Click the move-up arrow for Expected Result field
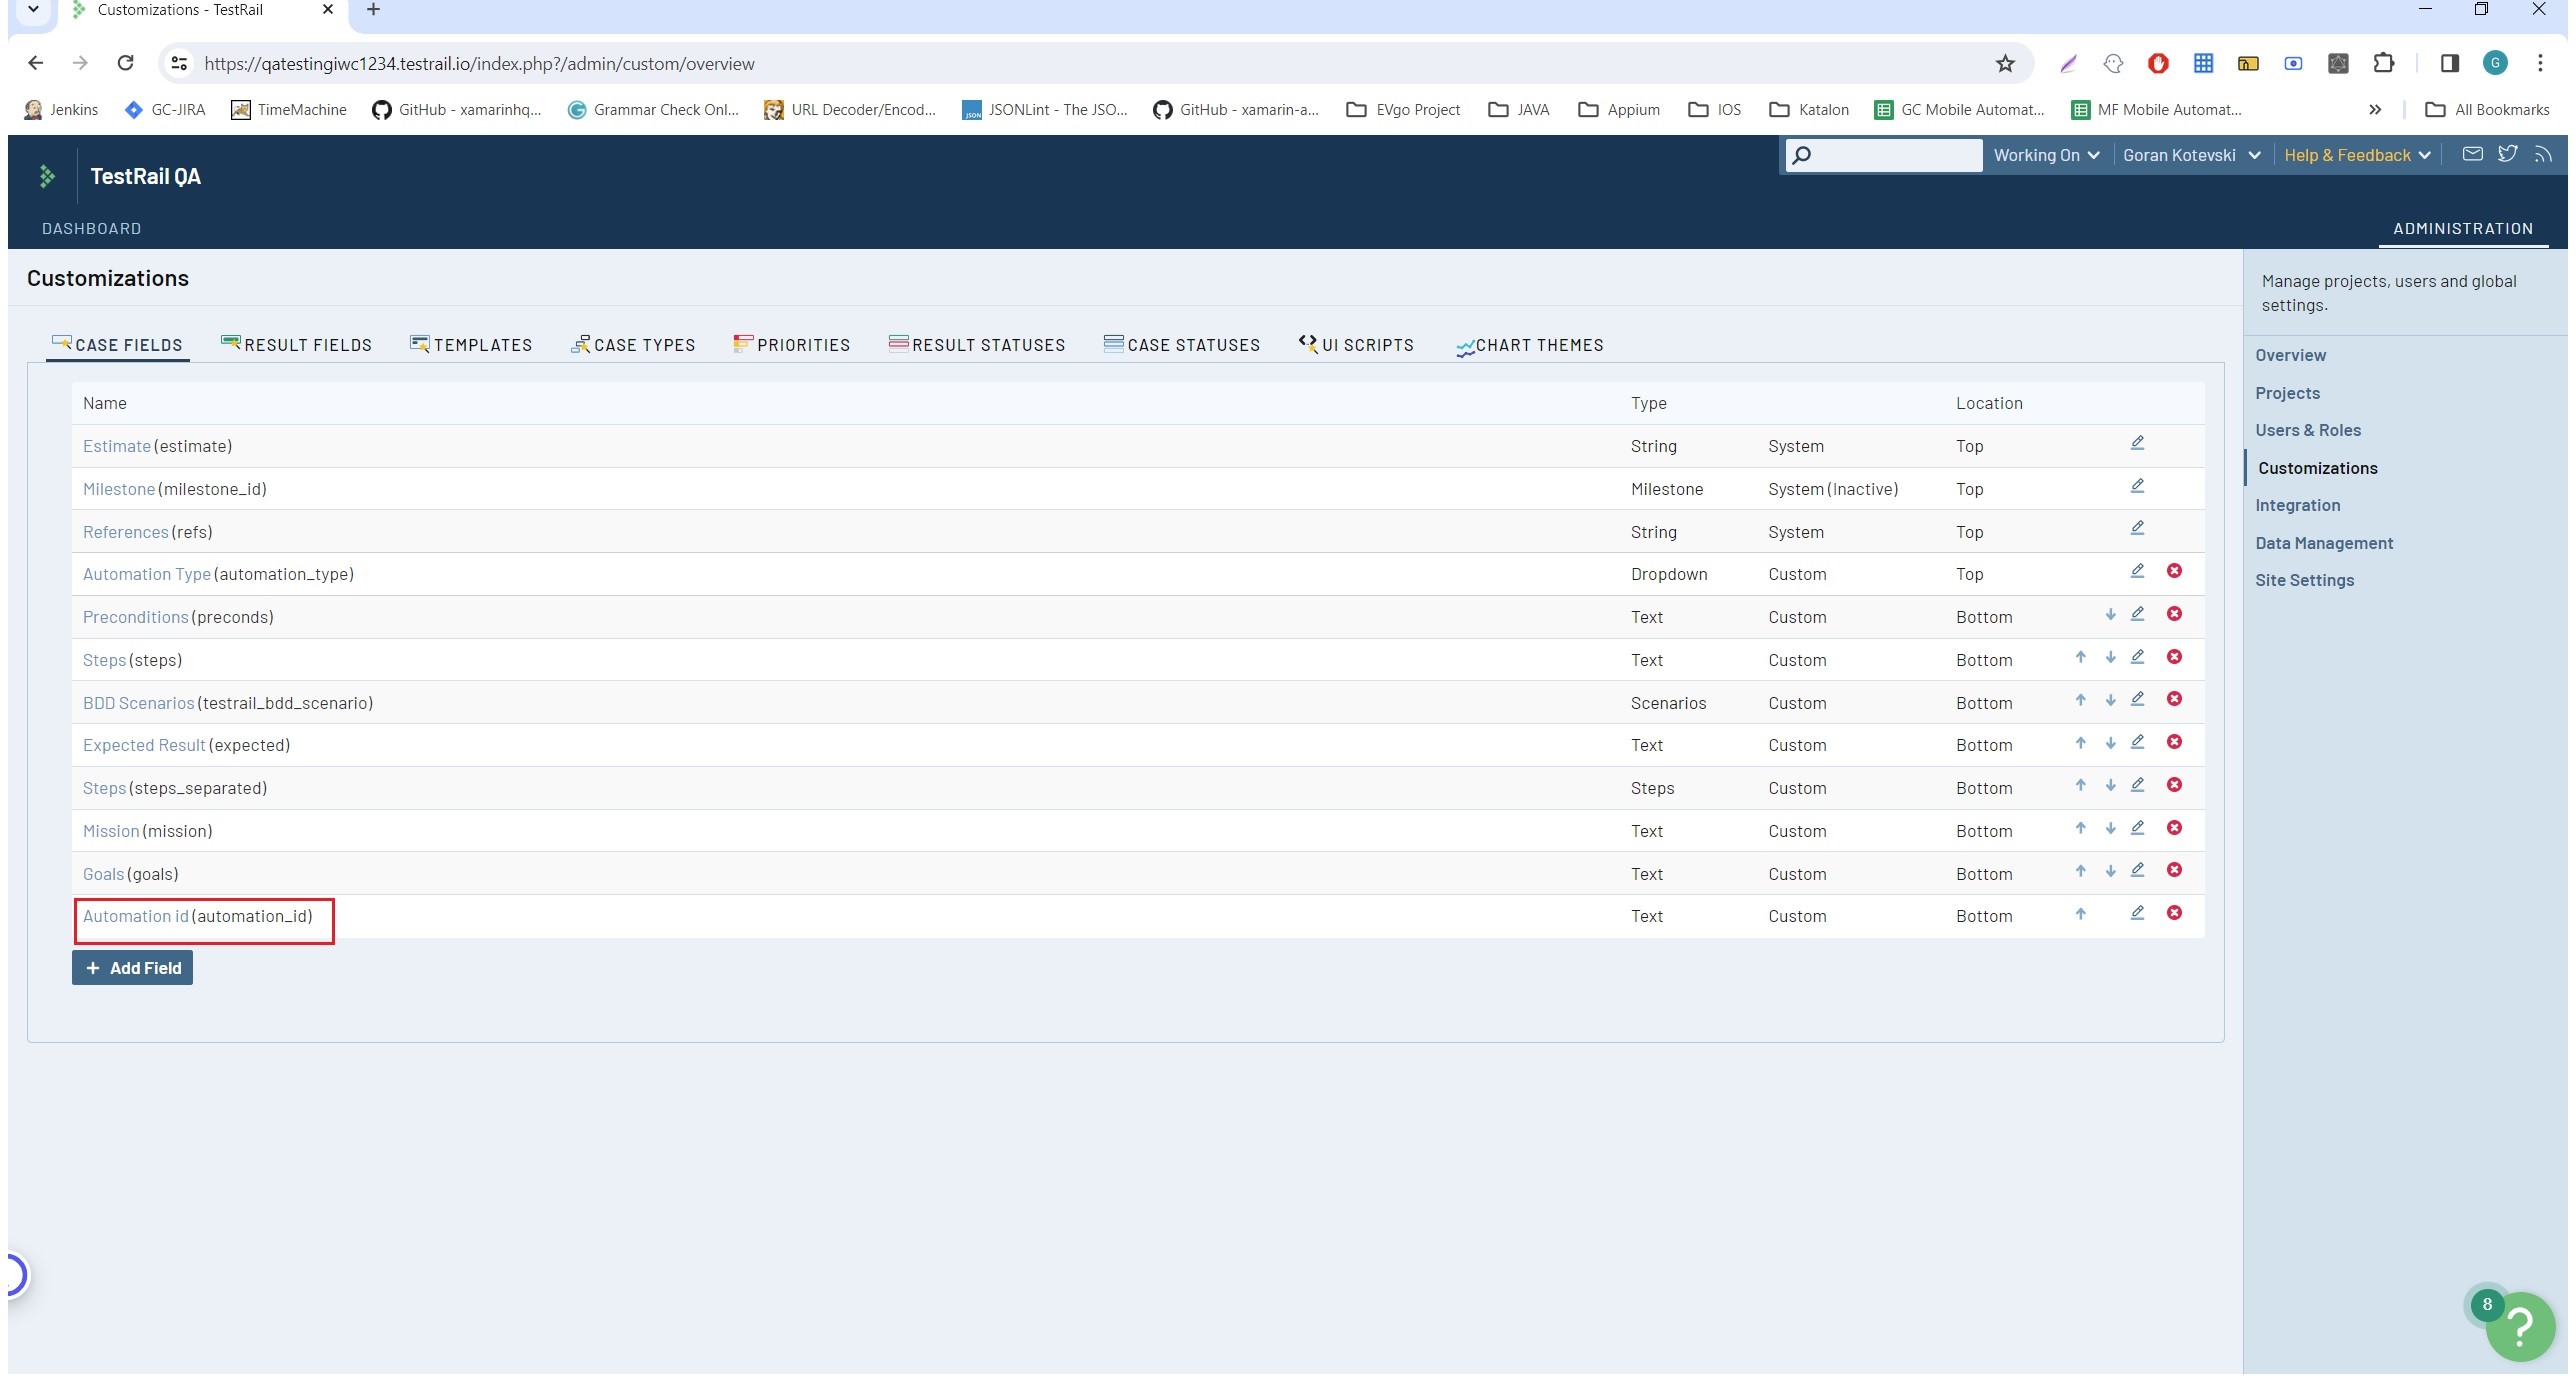Screen dimensions: 2576x1384 [x=2082, y=741]
